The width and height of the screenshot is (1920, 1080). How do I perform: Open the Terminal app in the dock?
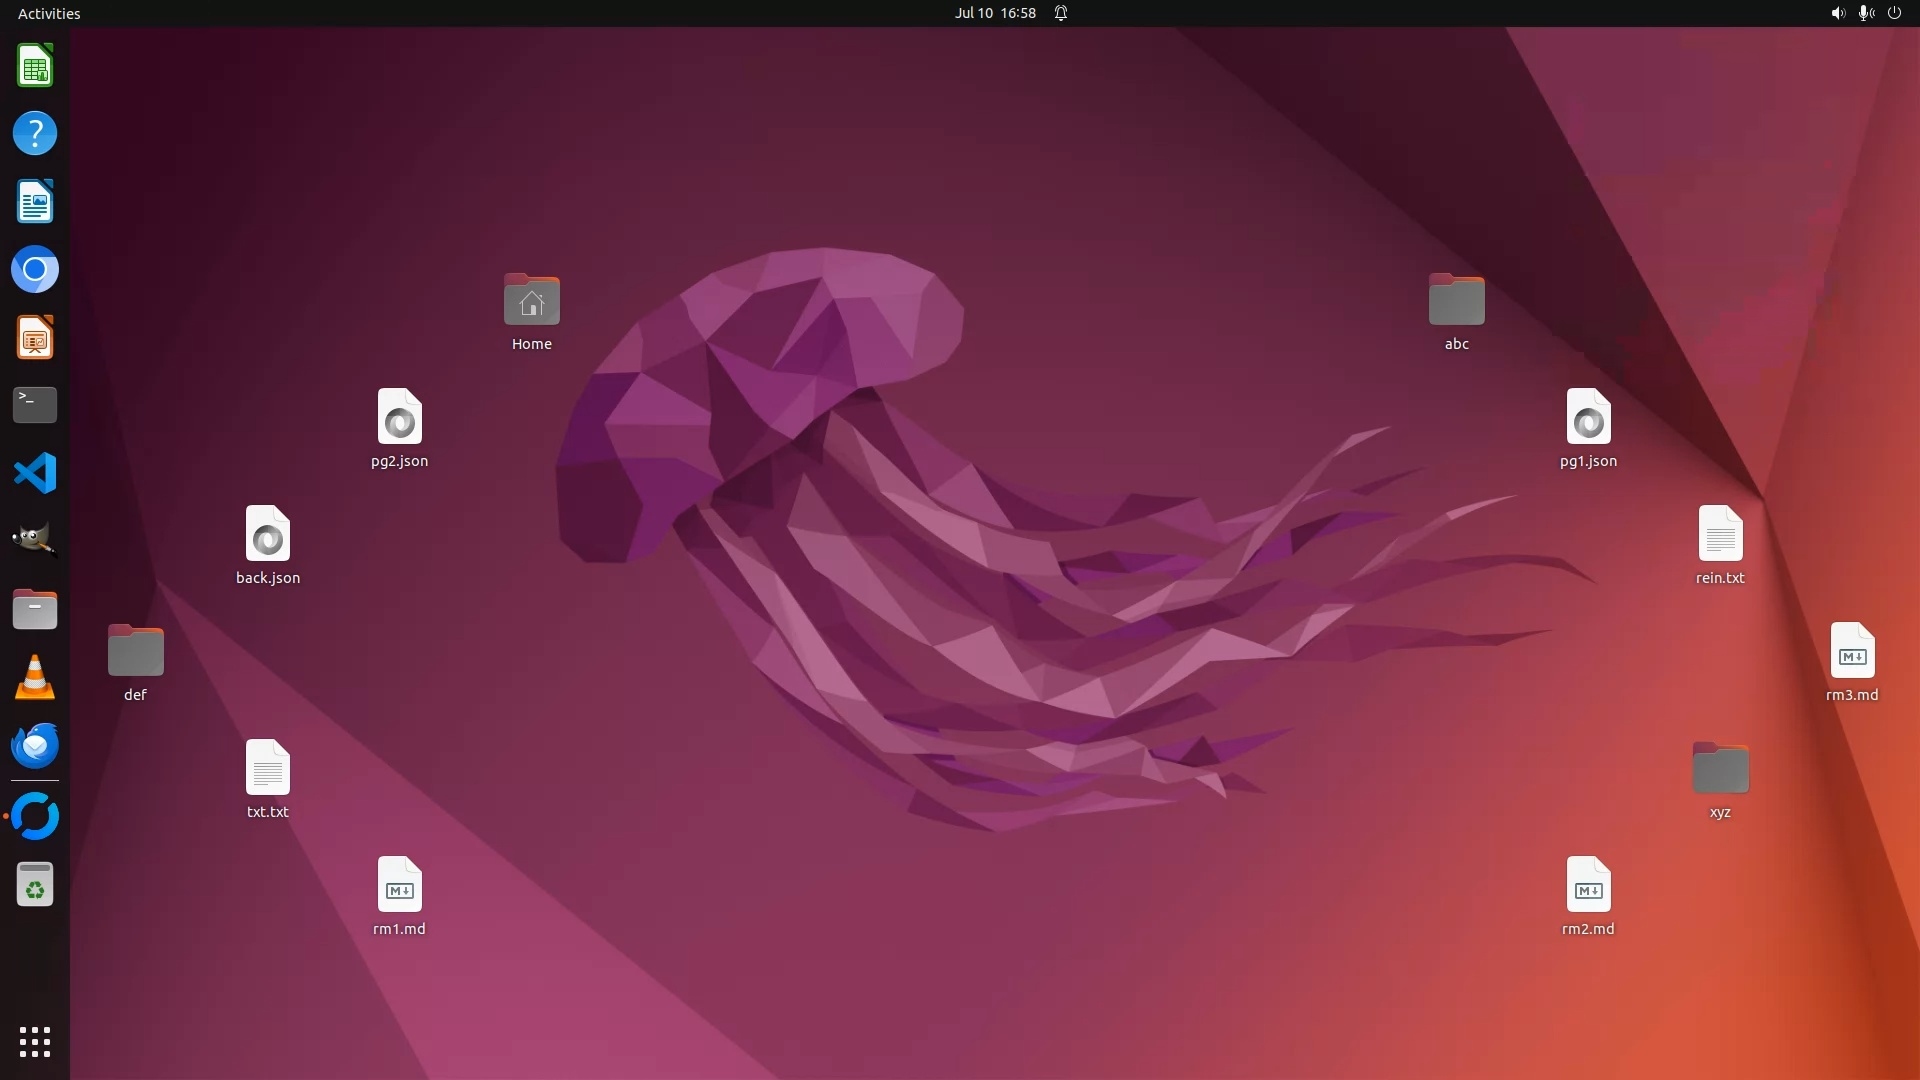tap(35, 405)
